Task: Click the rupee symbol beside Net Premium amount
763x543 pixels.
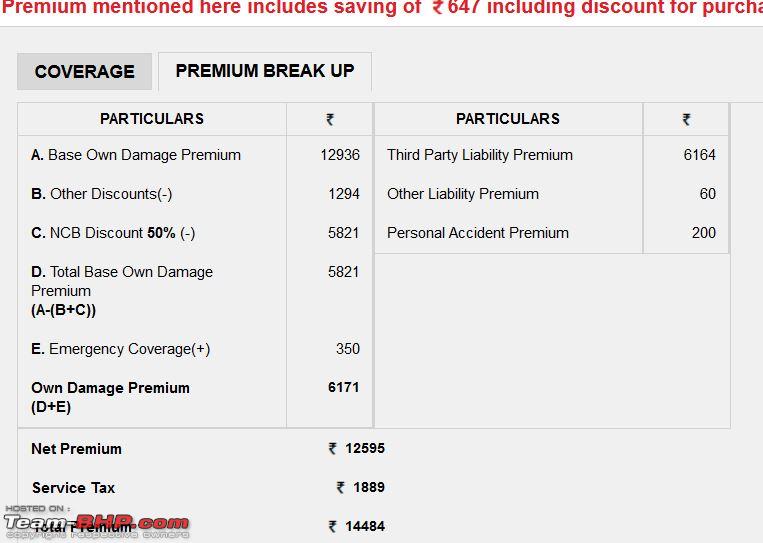Action: pos(333,448)
